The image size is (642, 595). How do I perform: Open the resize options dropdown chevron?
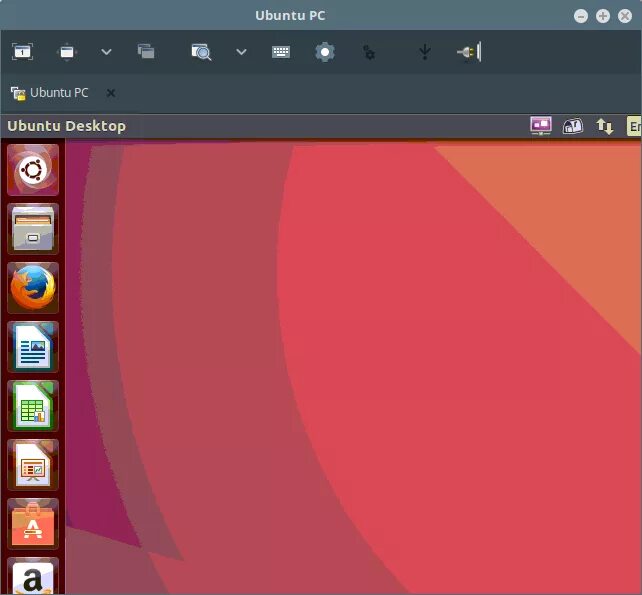tap(106, 52)
